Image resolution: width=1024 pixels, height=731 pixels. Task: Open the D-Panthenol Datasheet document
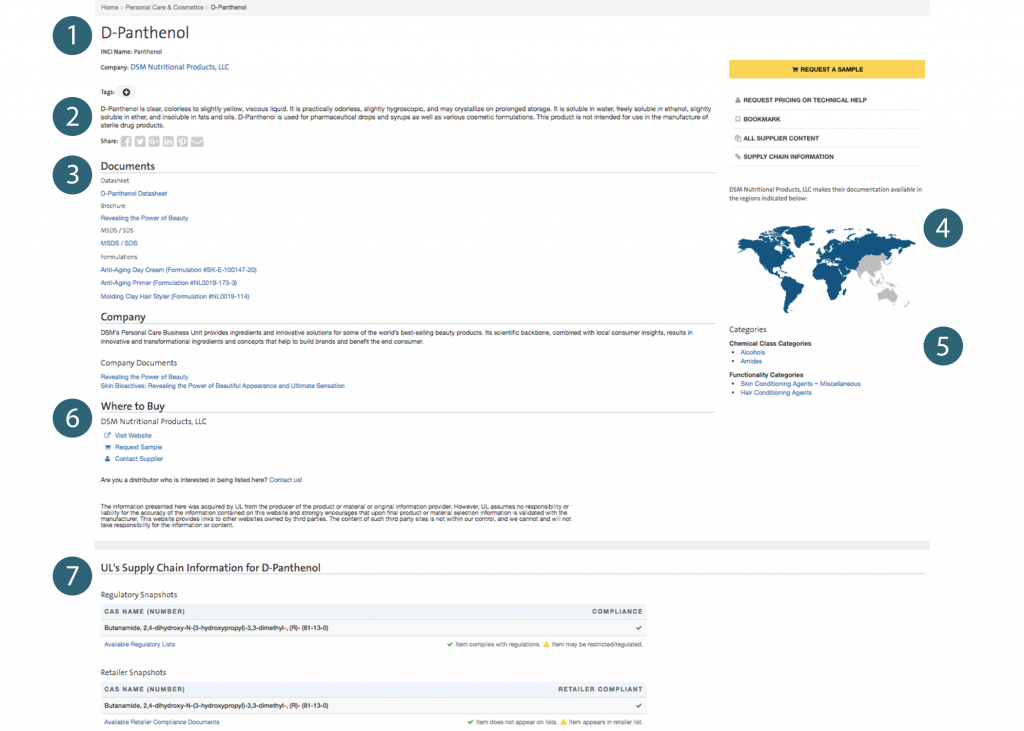134,193
